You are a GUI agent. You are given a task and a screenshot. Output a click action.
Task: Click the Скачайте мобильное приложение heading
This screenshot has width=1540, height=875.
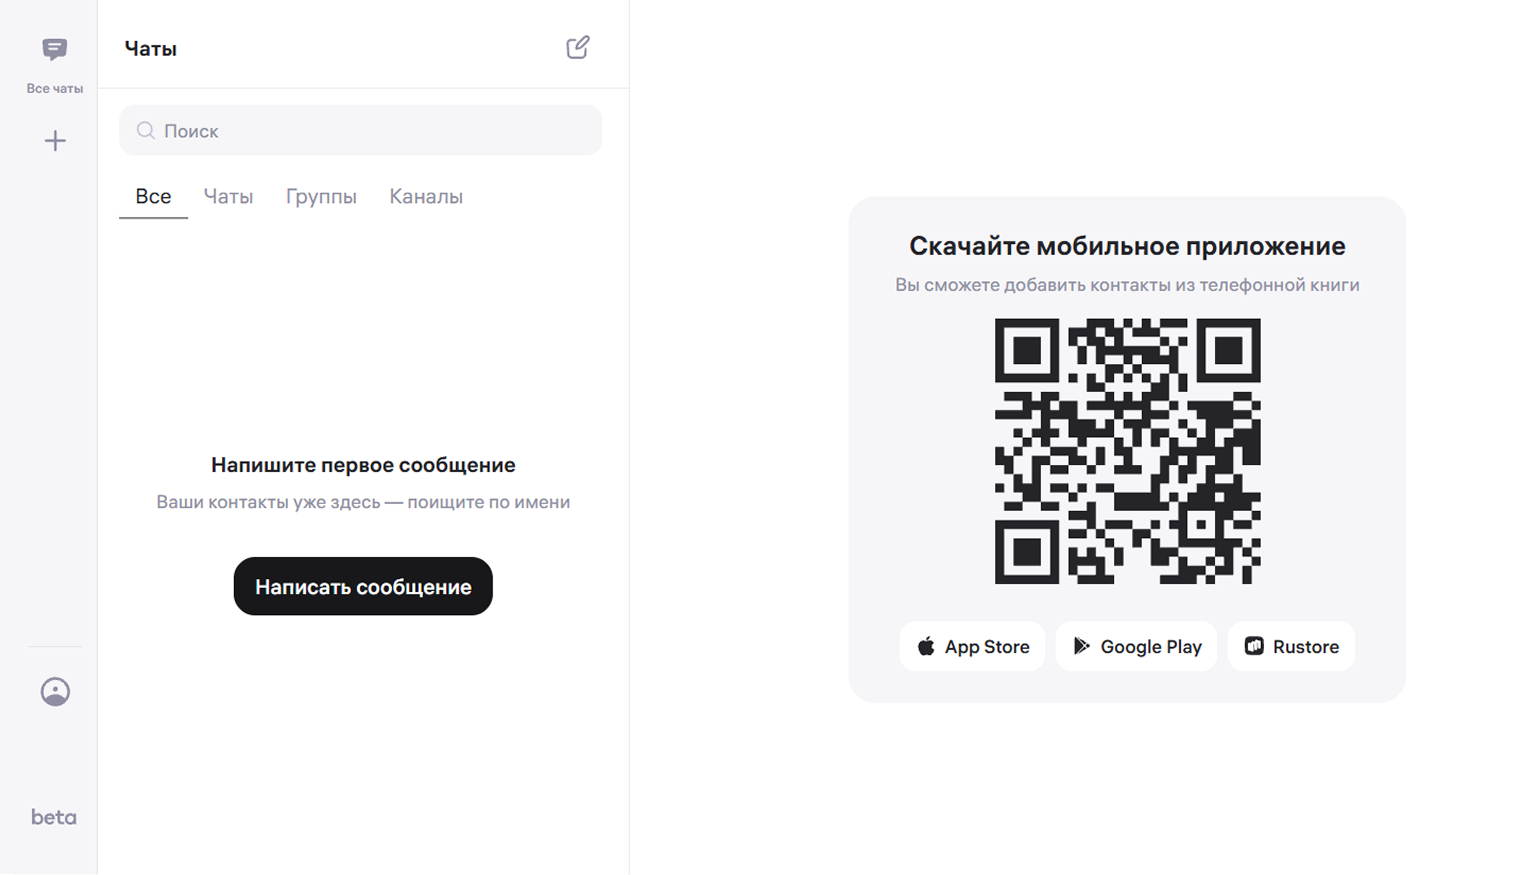point(1127,246)
